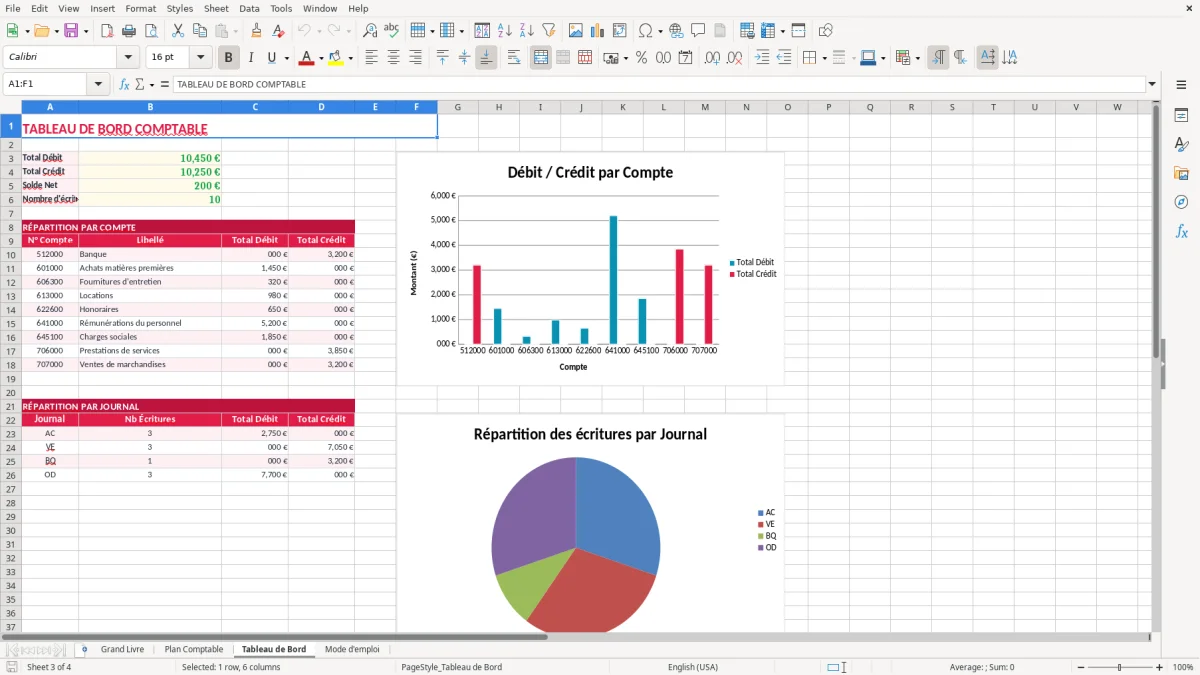1200x675 pixels.
Task: Toggle Bold formatting
Action: (228, 58)
